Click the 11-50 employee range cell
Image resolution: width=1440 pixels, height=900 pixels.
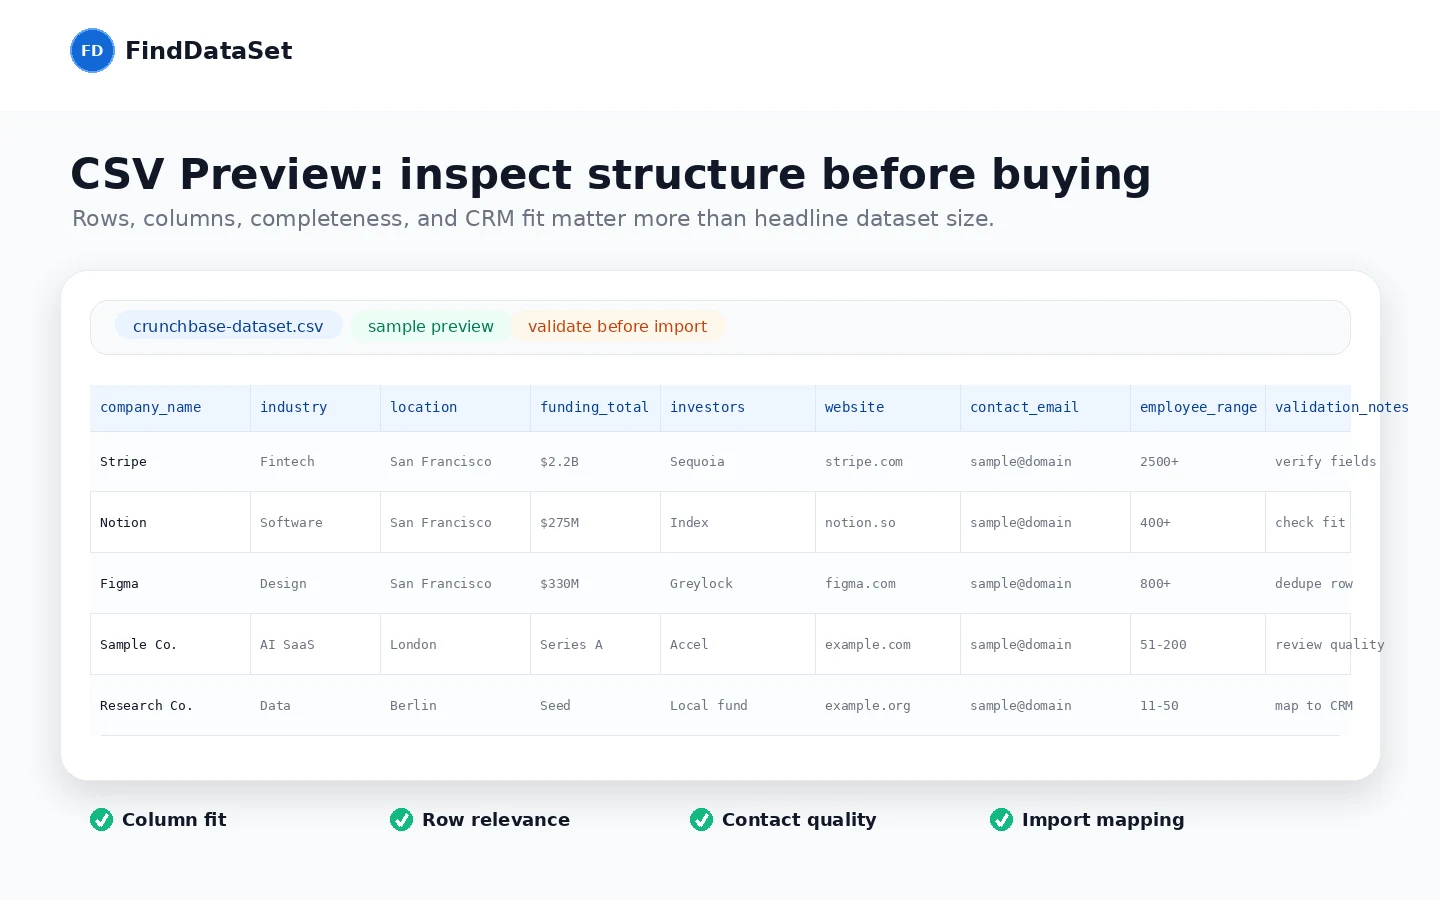pos(1197,705)
